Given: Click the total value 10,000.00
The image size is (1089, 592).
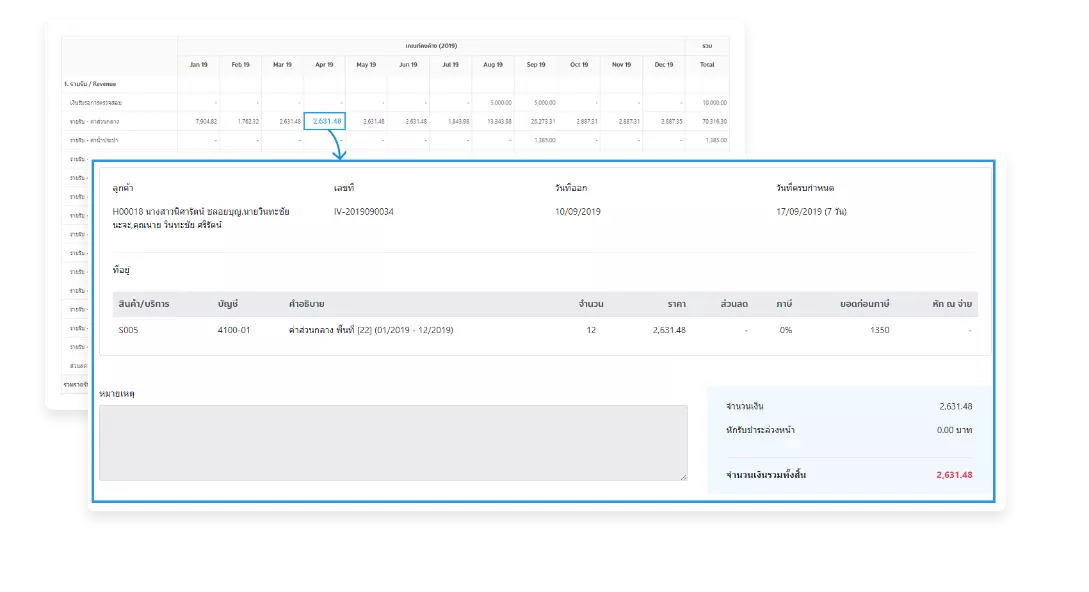Looking at the screenshot, I should click(x=714, y=103).
